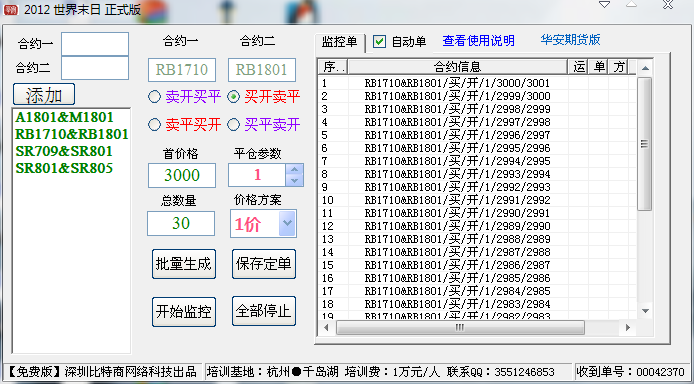694x384 pixels.
Task: Select row 2 with prices 2999/3000
Action: click(x=477, y=96)
